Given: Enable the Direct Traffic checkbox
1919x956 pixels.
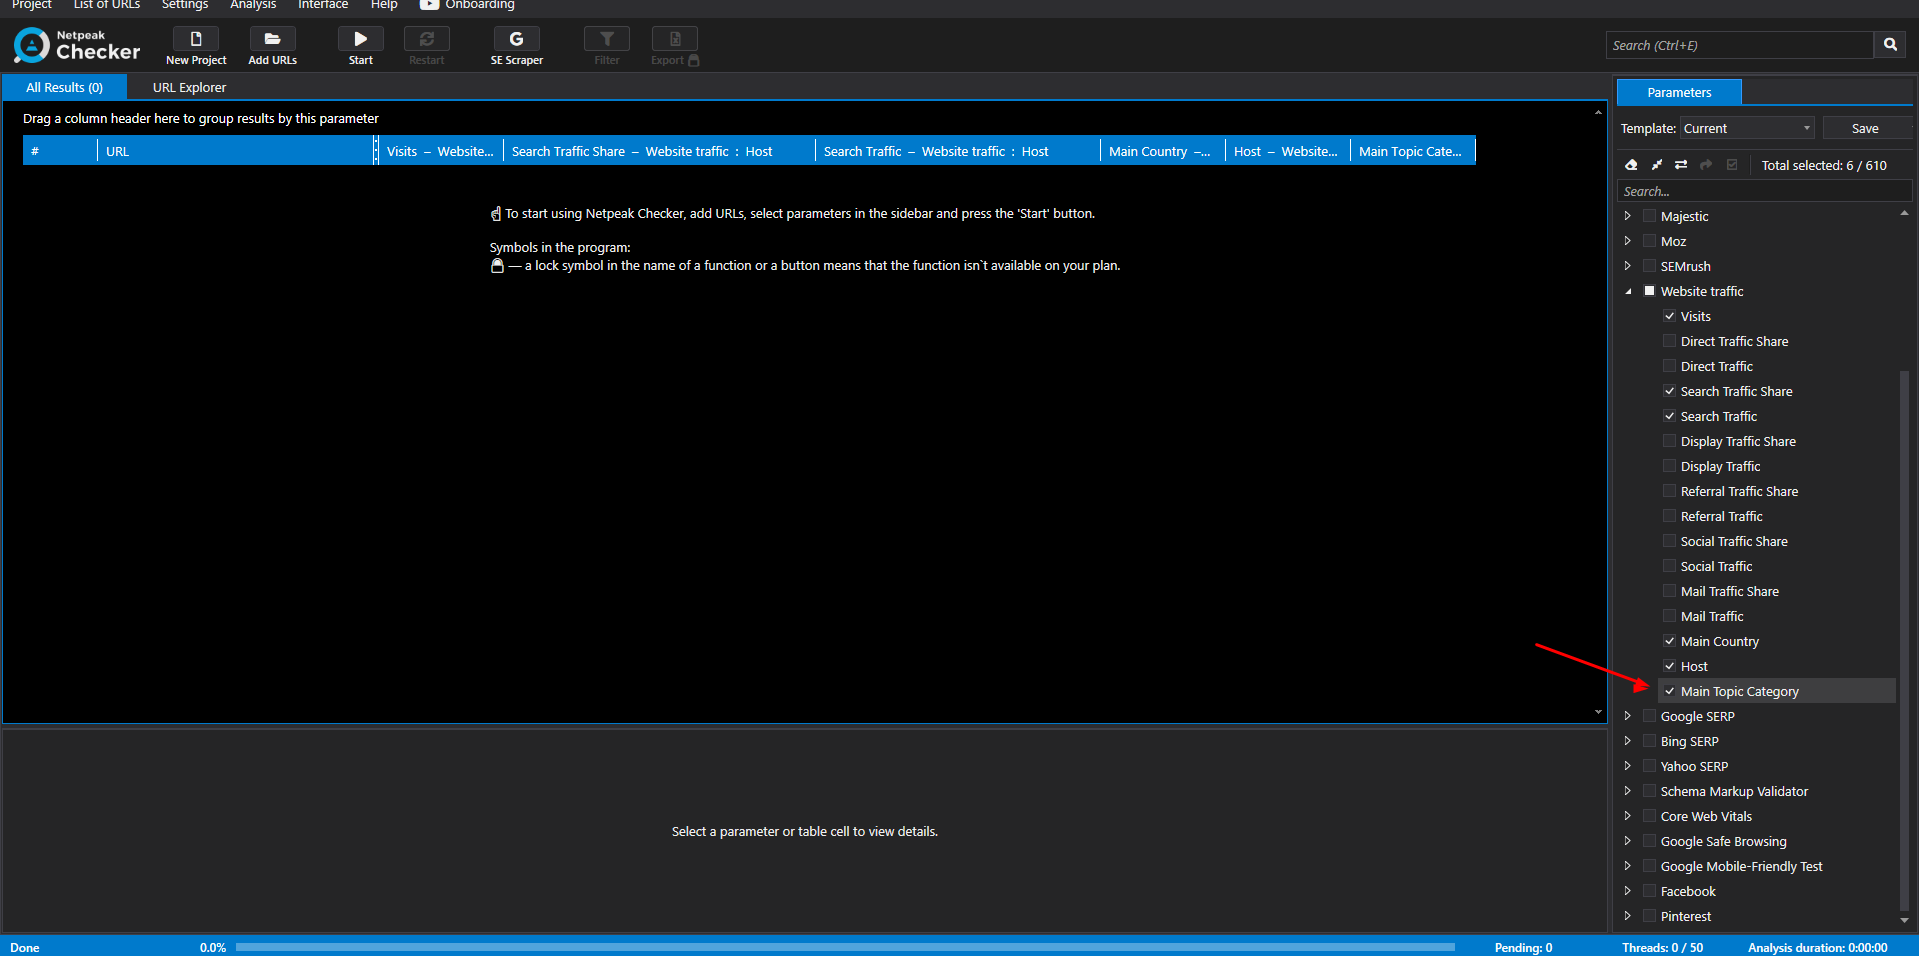Looking at the screenshot, I should coord(1669,366).
